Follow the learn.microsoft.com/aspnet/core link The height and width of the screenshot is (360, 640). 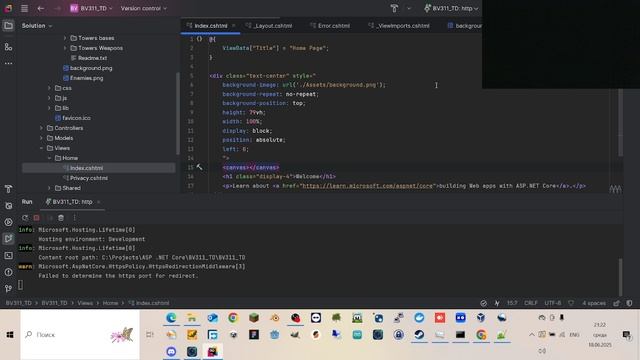coord(367,186)
